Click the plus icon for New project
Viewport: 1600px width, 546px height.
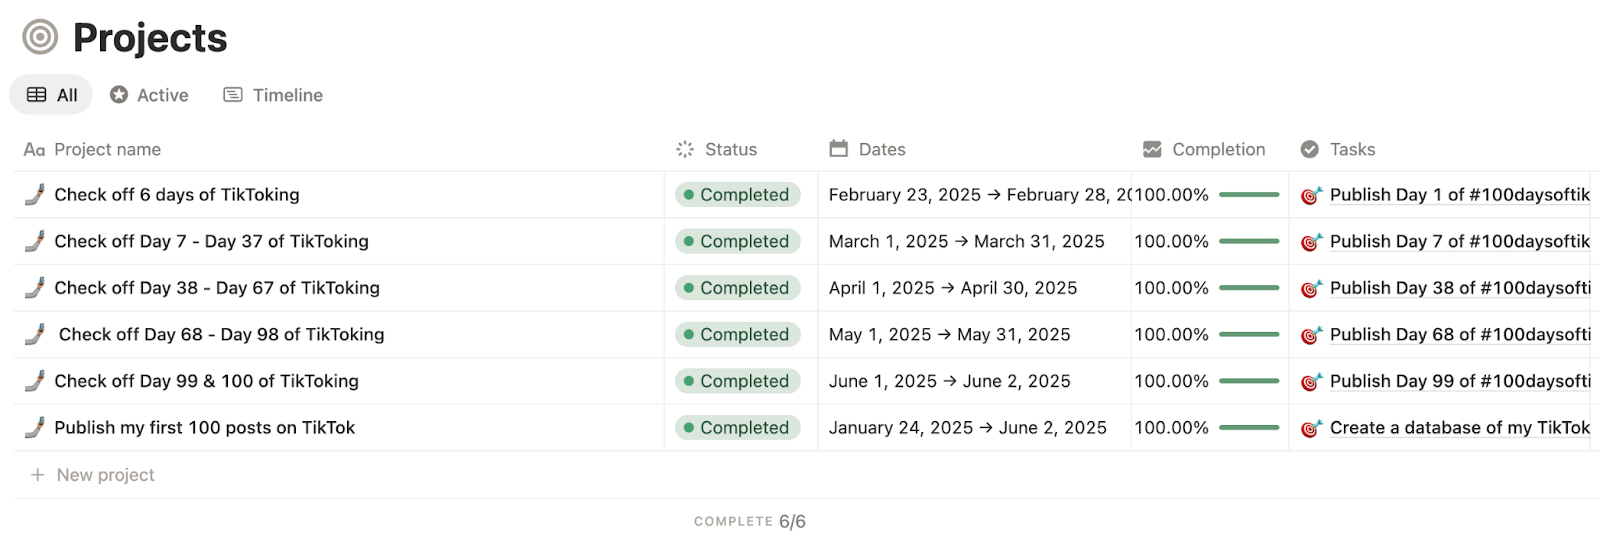coord(38,475)
